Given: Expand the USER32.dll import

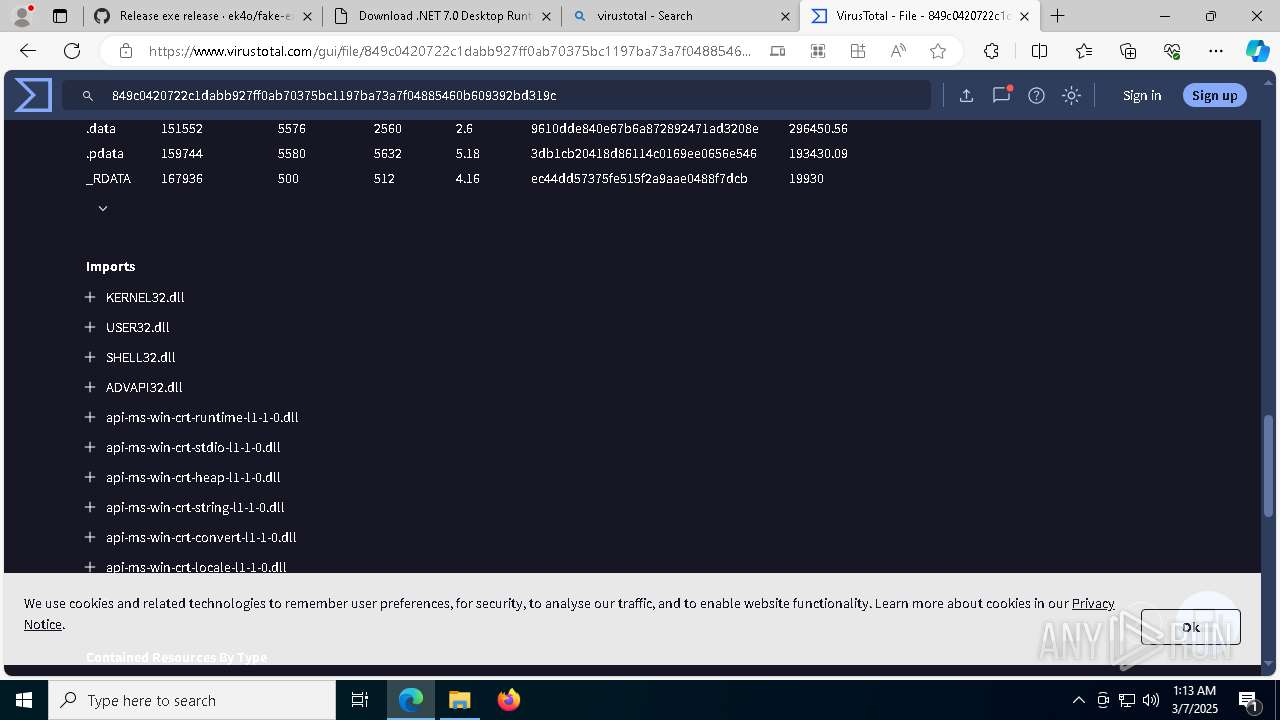Looking at the screenshot, I should [x=90, y=327].
